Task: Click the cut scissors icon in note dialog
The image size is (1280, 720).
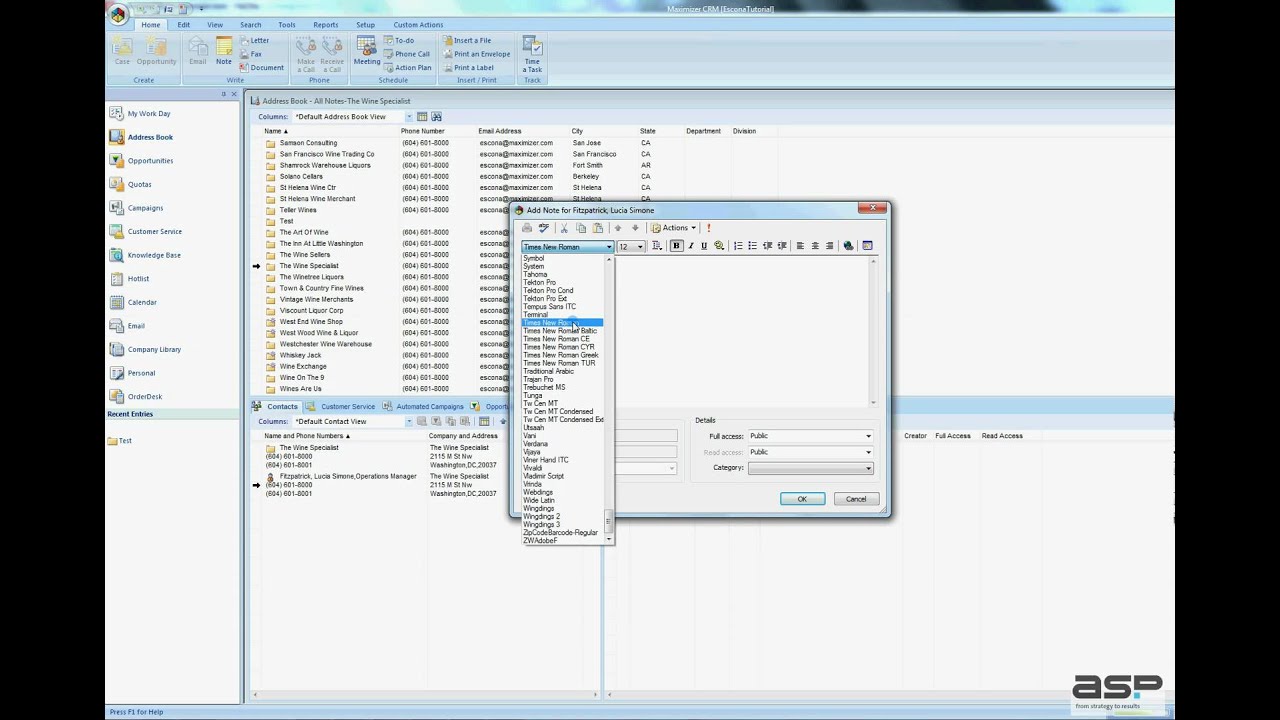Action: [x=564, y=228]
